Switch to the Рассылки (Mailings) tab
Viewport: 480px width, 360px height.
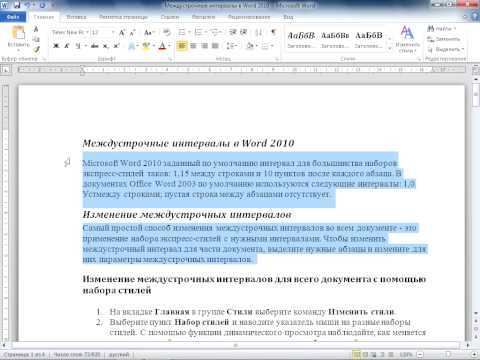tap(204, 17)
